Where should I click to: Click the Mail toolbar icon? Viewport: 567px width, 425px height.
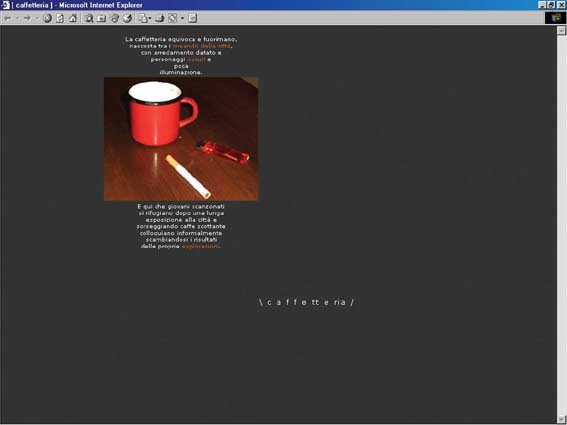click(x=143, y=18)
